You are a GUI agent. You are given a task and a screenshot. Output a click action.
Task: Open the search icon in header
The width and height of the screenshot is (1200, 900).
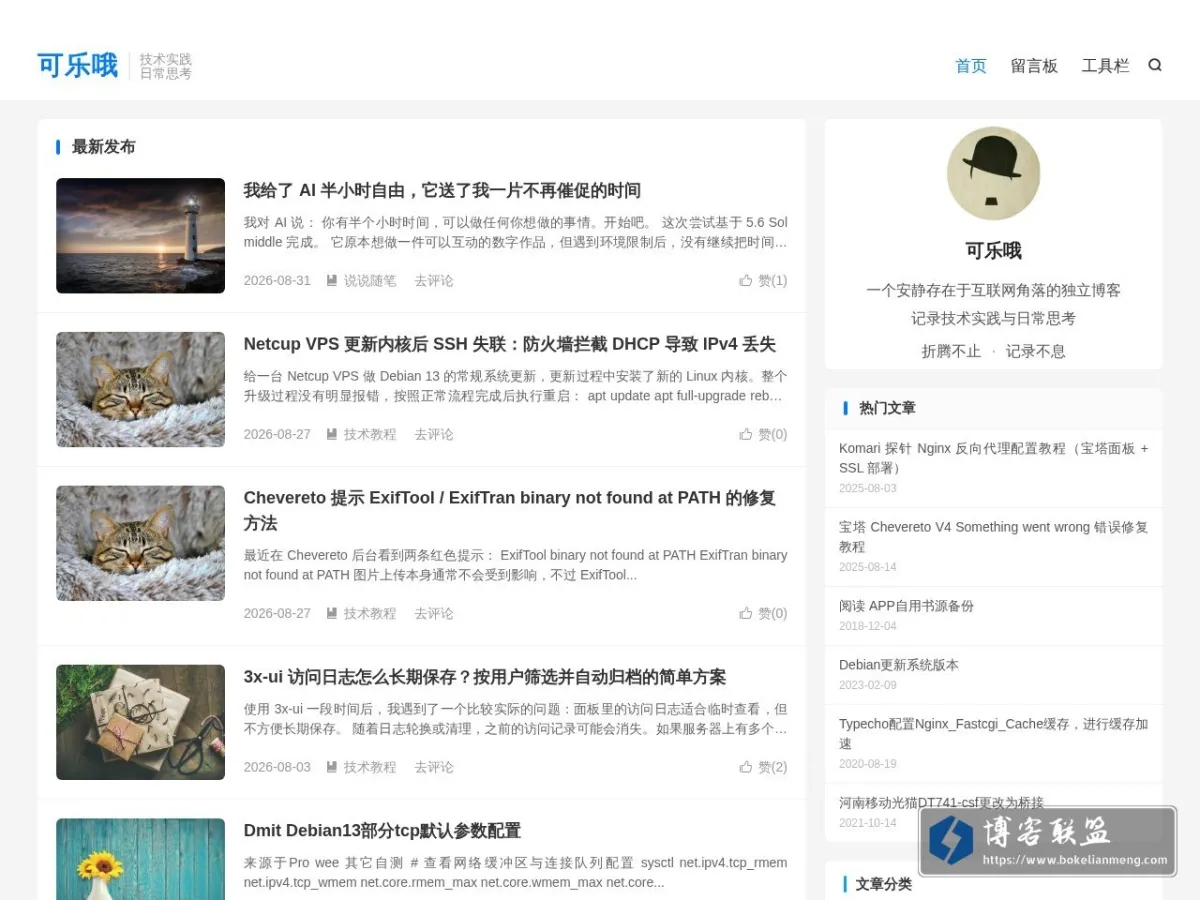(x=1155, y=65)
